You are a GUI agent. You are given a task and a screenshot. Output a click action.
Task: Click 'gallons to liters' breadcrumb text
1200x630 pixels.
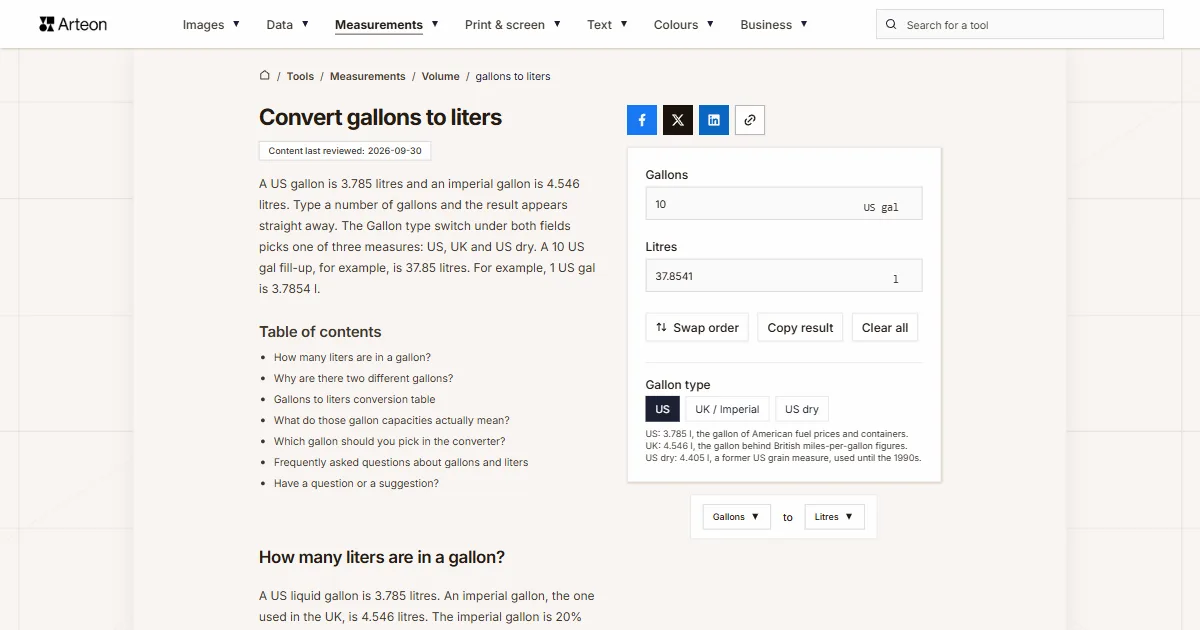pos(513,76)
